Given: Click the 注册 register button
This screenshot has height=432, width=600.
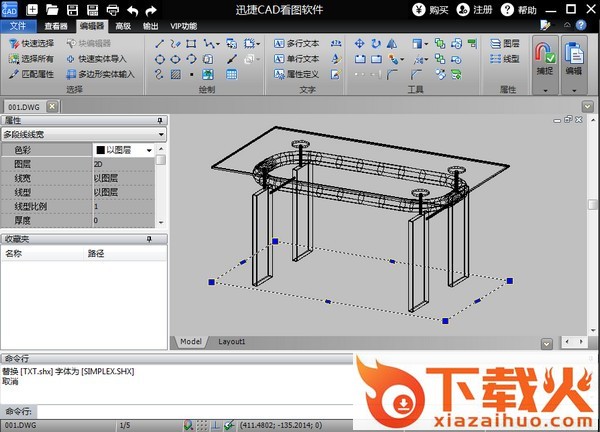Looking at the screenshot, I should (478, 9).
